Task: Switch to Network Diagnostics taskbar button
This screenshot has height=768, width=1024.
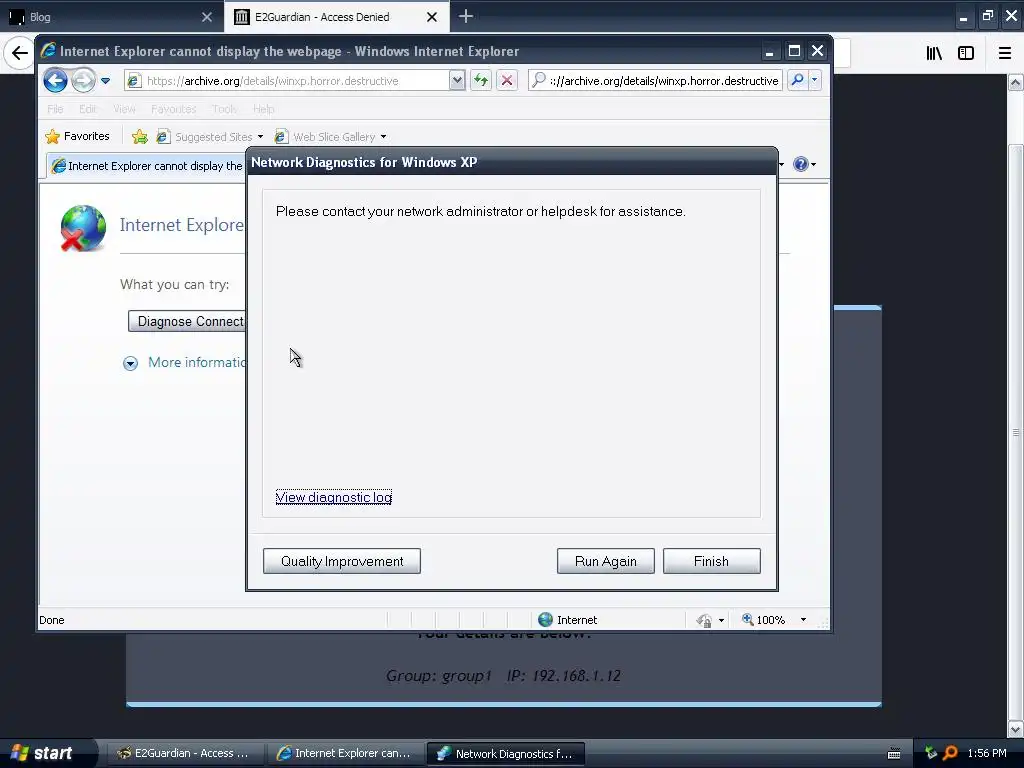Action: 505,753
